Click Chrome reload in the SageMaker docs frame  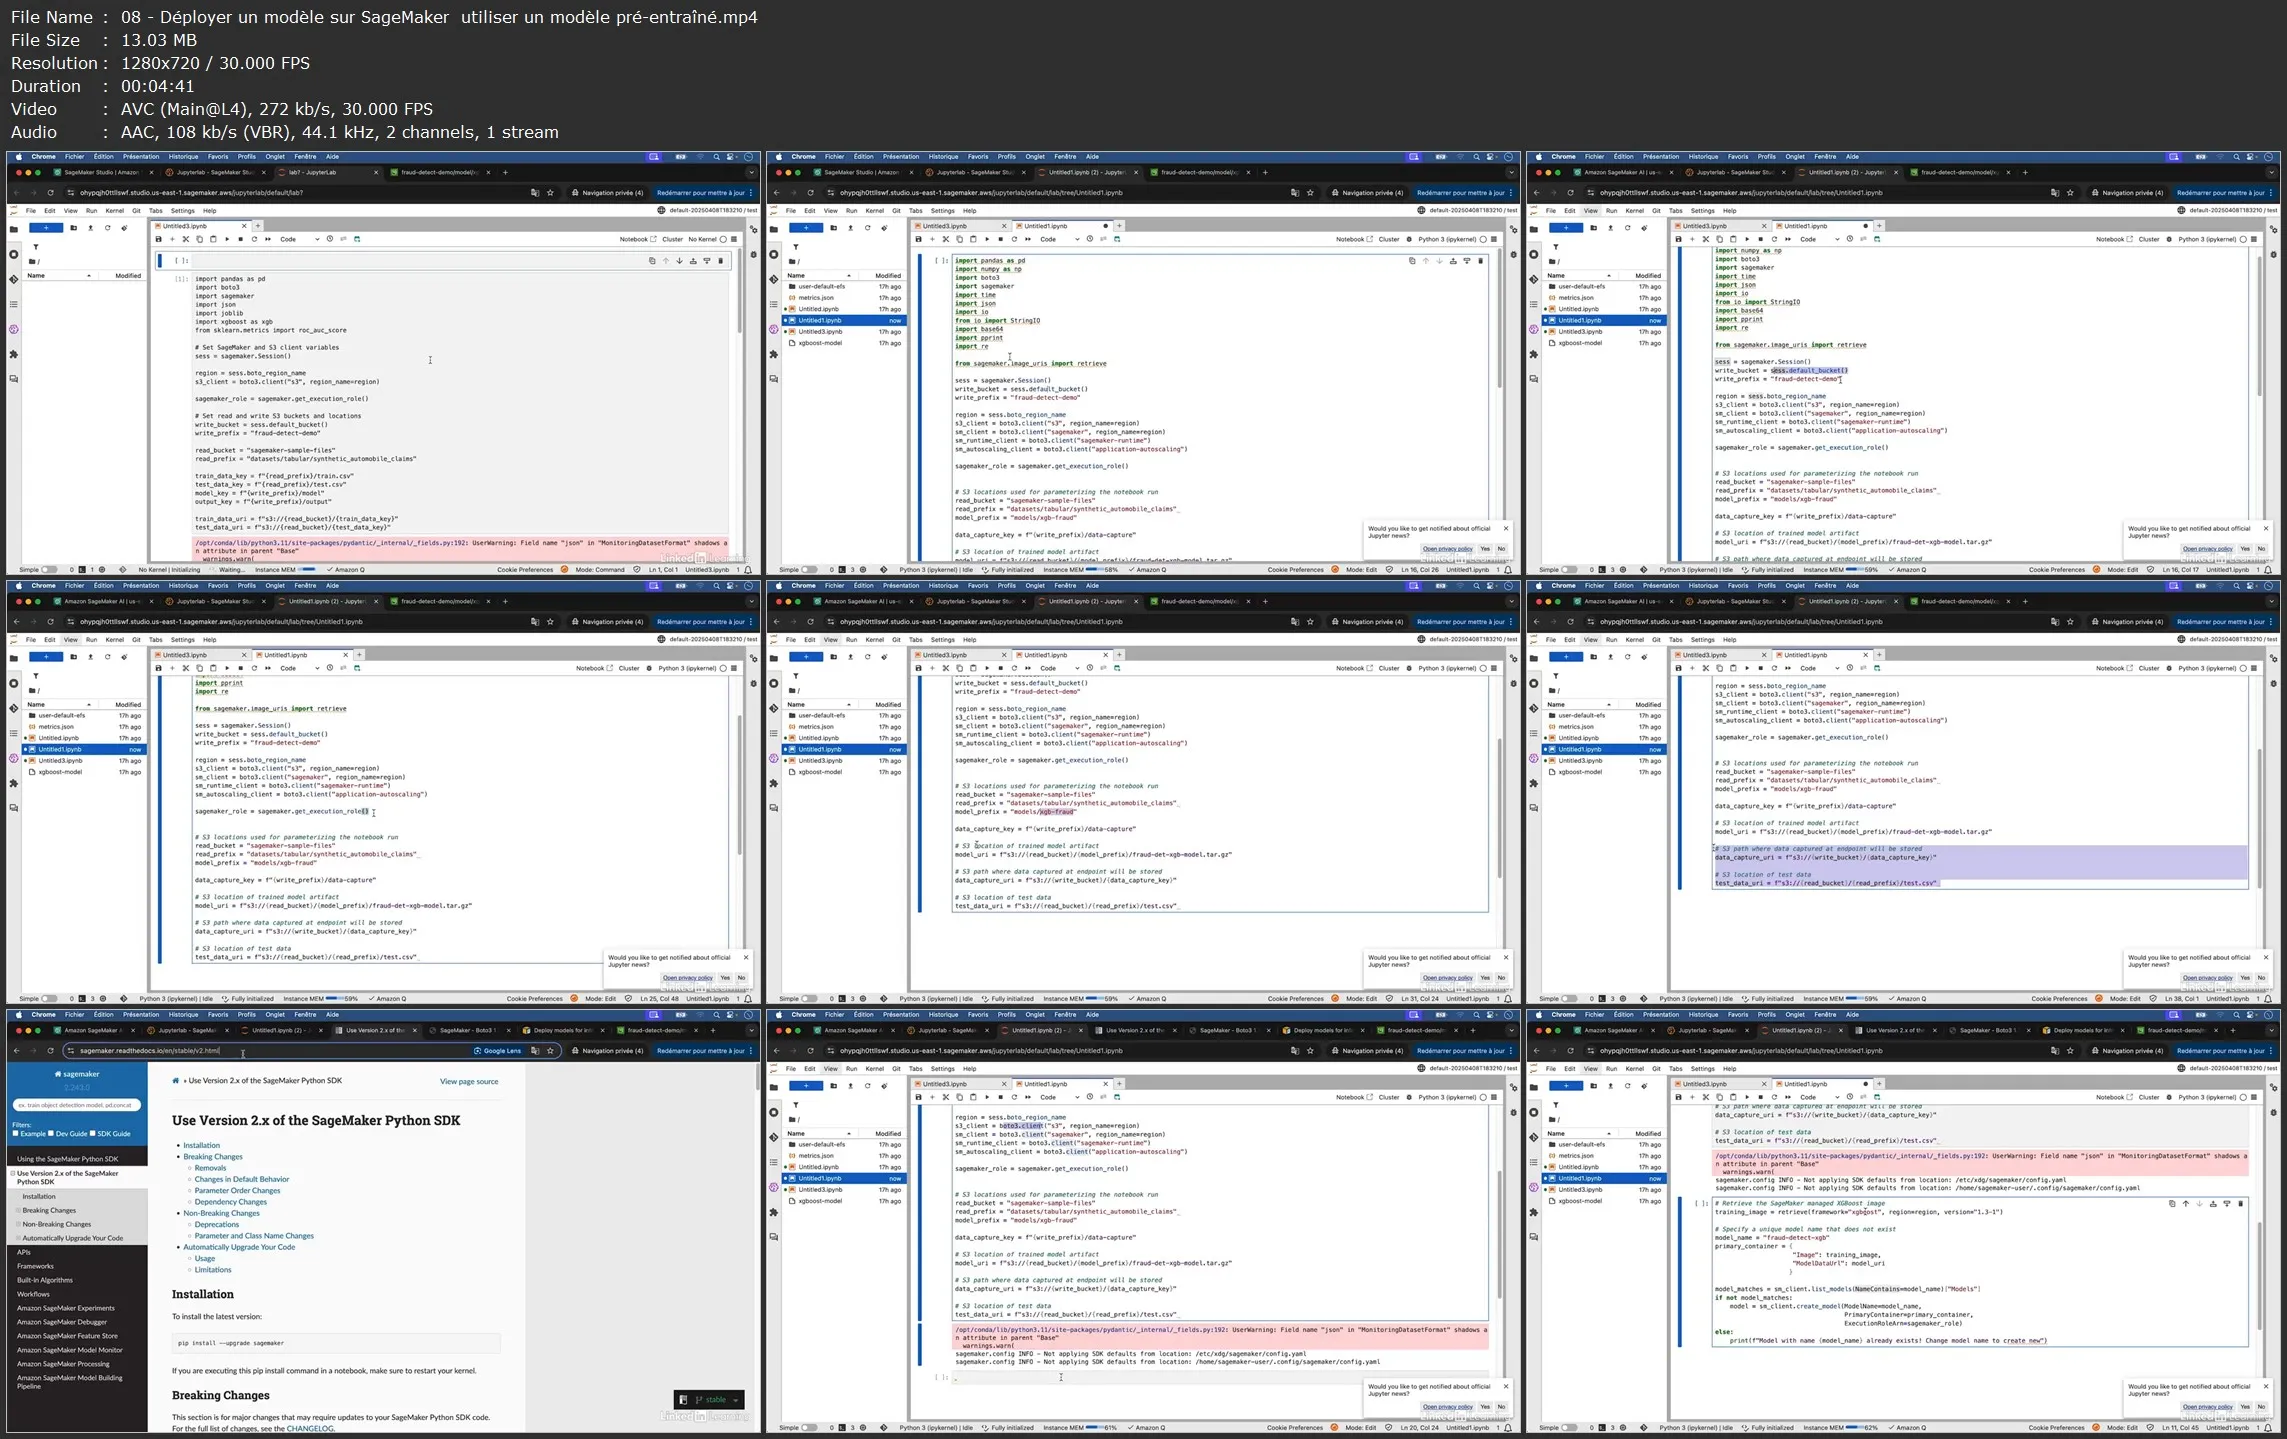pyautogui.click(x=50, y=1051)
